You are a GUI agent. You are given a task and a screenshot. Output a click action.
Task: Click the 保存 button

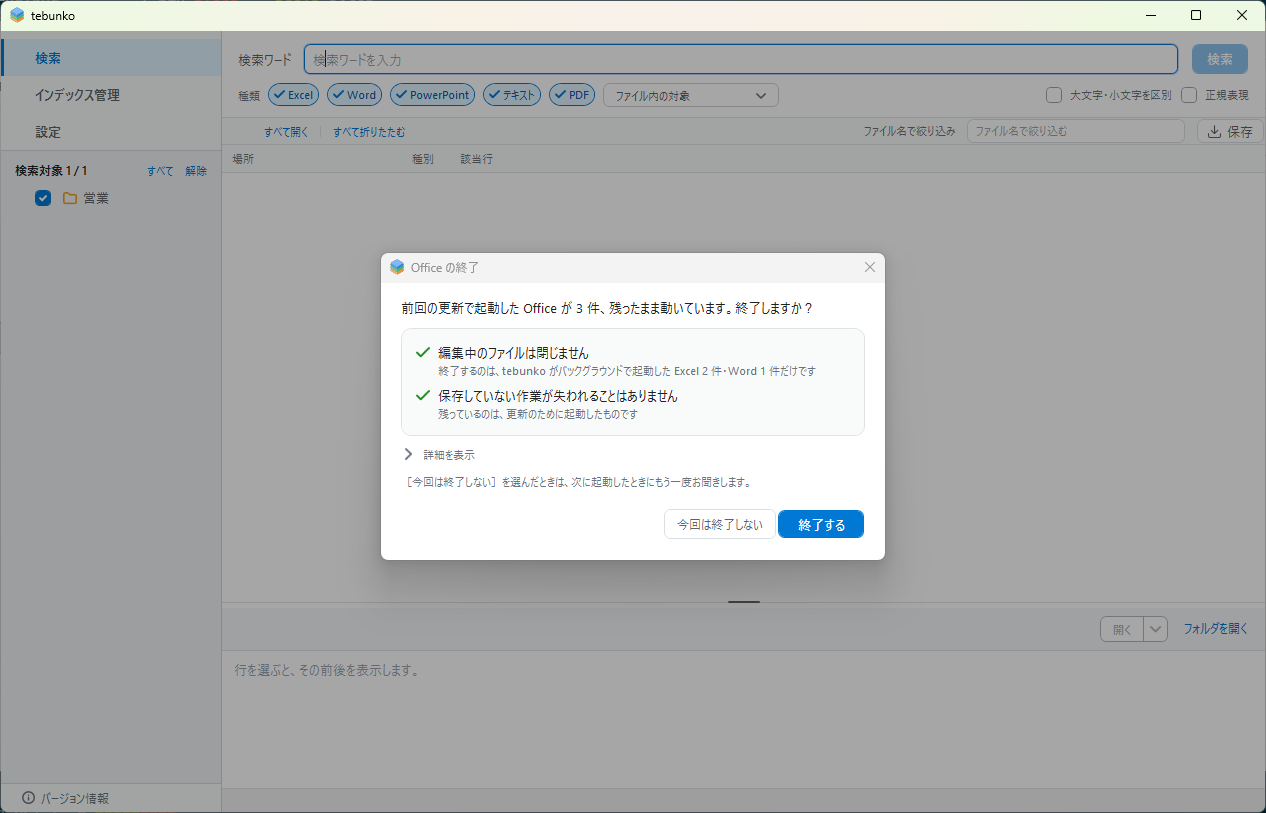tap(1229, 131)
